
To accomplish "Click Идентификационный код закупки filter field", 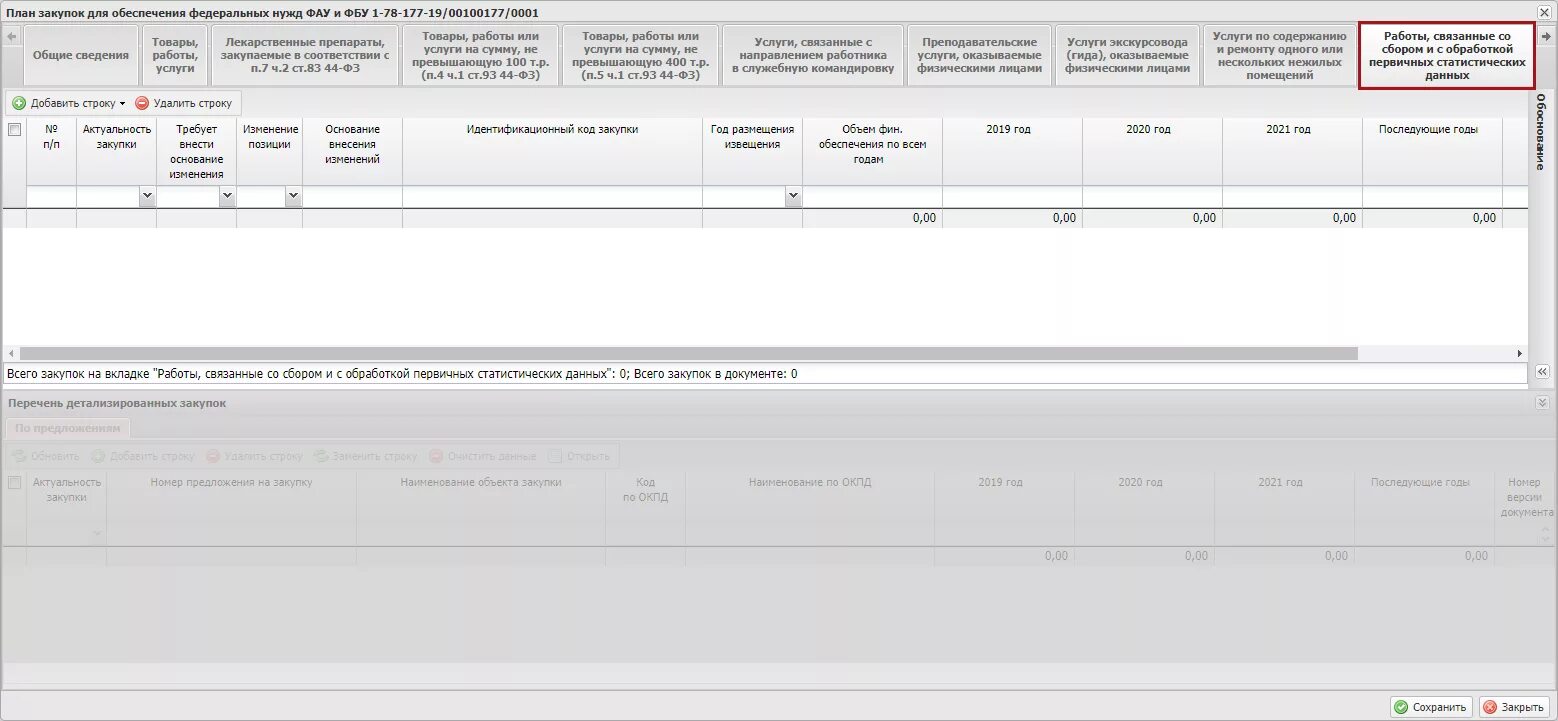I will 552,197.
